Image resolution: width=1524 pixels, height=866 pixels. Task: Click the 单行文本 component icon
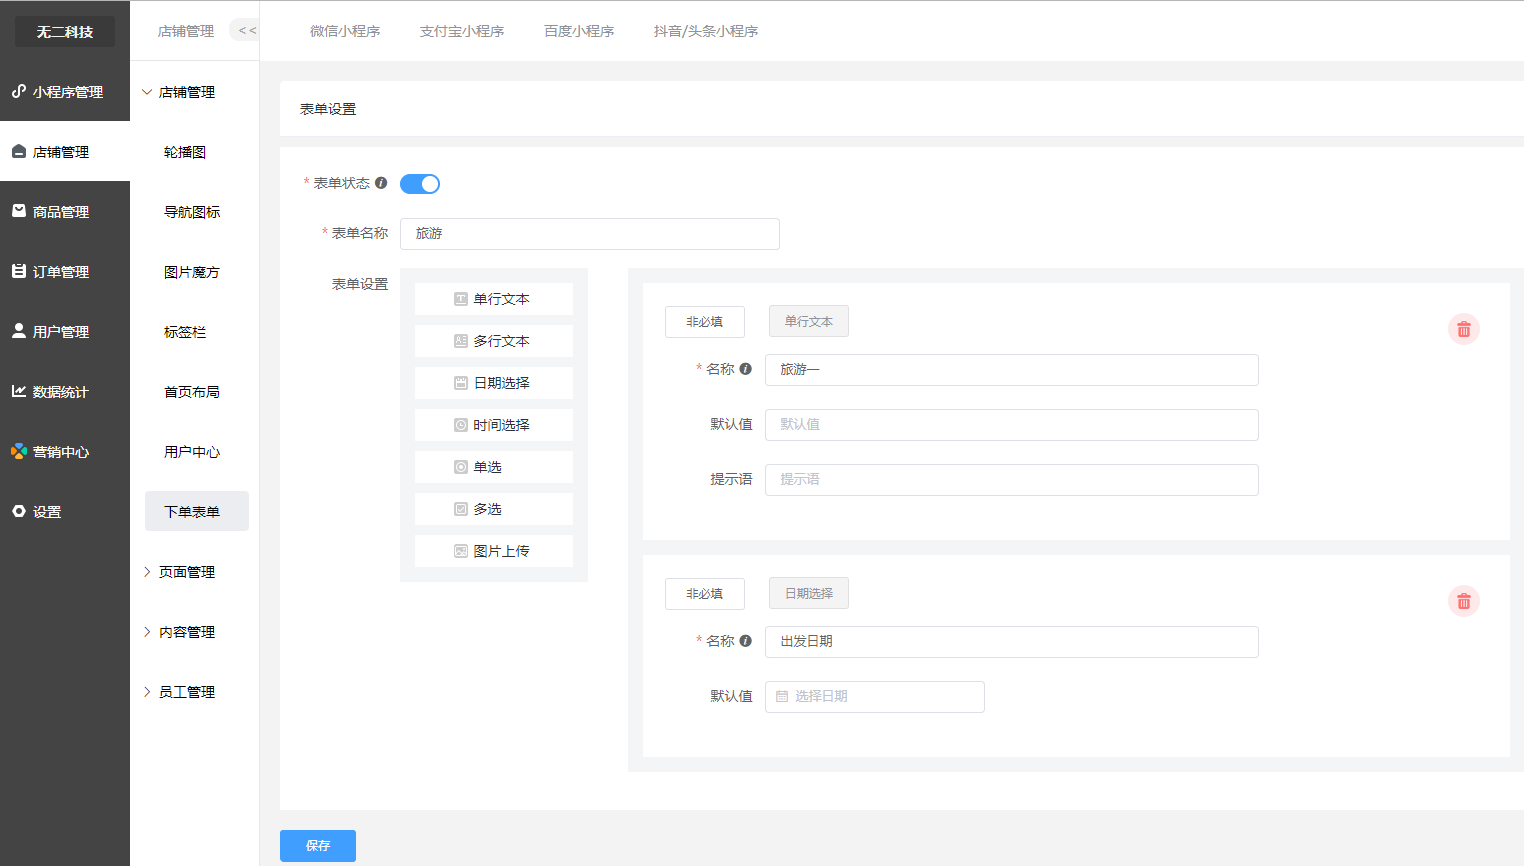point(461,299)
